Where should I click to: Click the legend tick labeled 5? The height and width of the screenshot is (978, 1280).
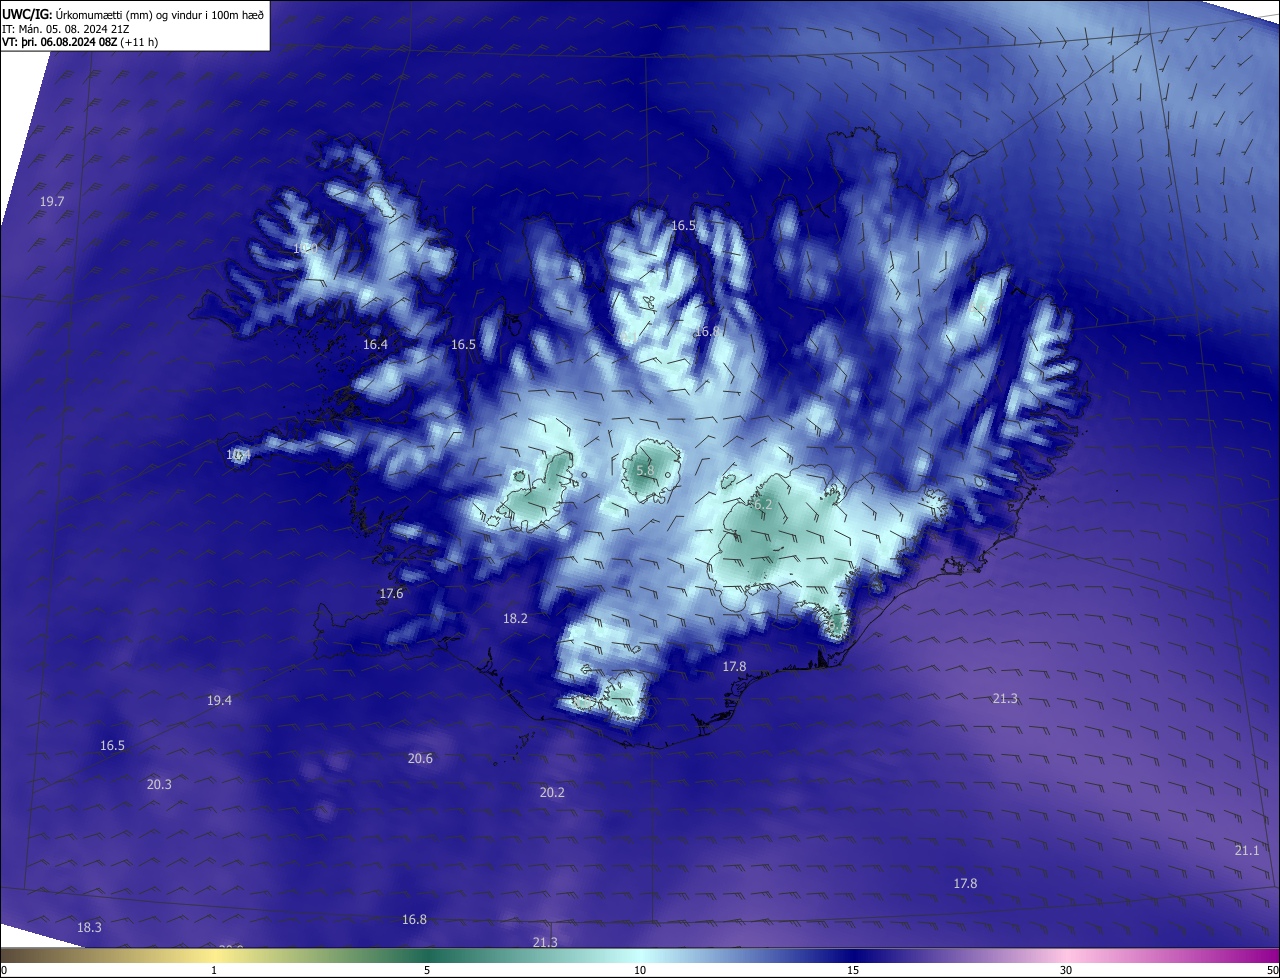click(x=427, y=971)
